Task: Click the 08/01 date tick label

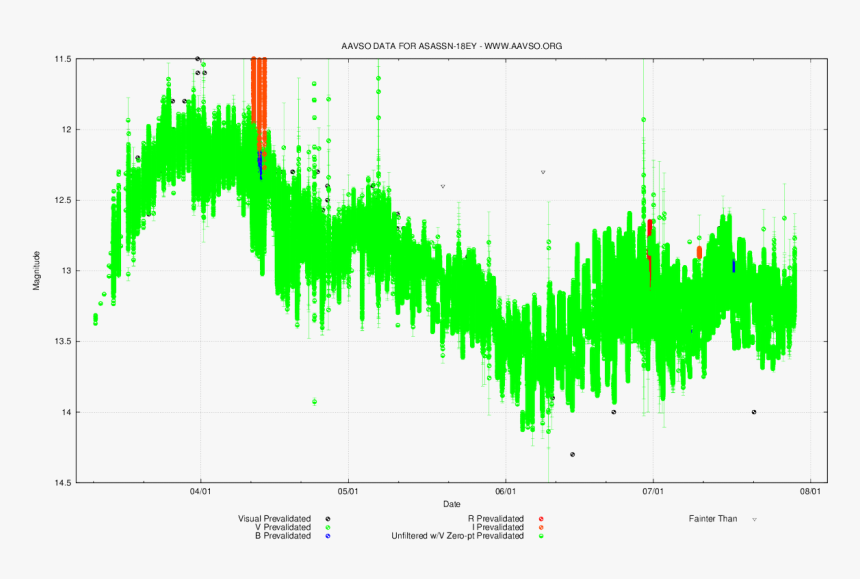Action: [809, 492]
